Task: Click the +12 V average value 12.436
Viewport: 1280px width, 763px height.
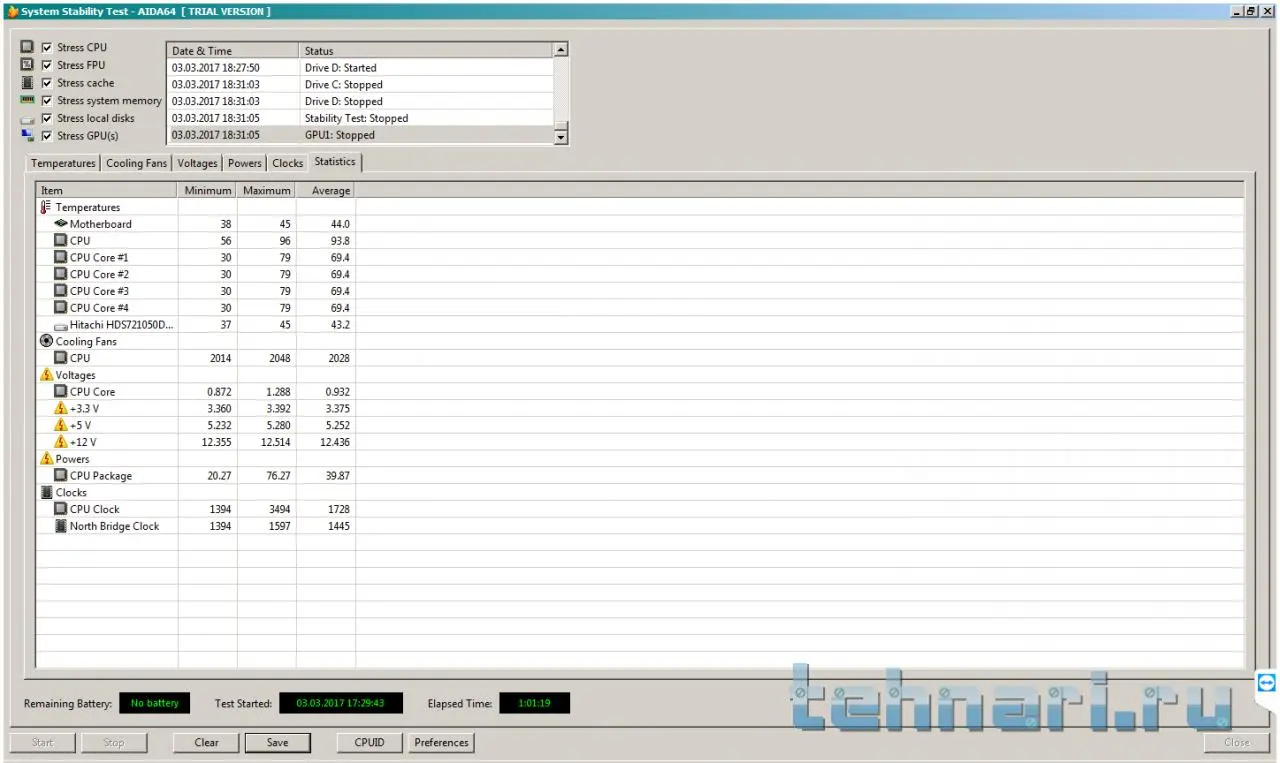Action: [x=333, y=442]
